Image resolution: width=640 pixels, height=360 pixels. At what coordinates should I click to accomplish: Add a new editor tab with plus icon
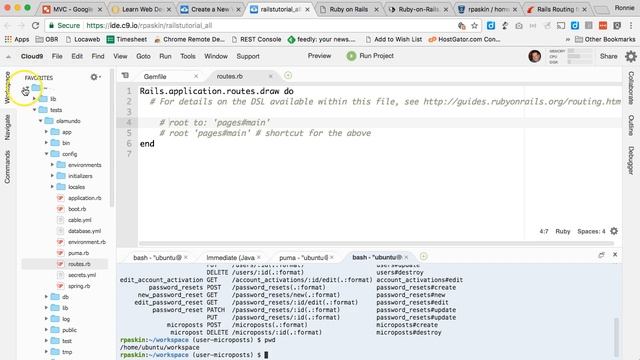(x=288, y=76)
